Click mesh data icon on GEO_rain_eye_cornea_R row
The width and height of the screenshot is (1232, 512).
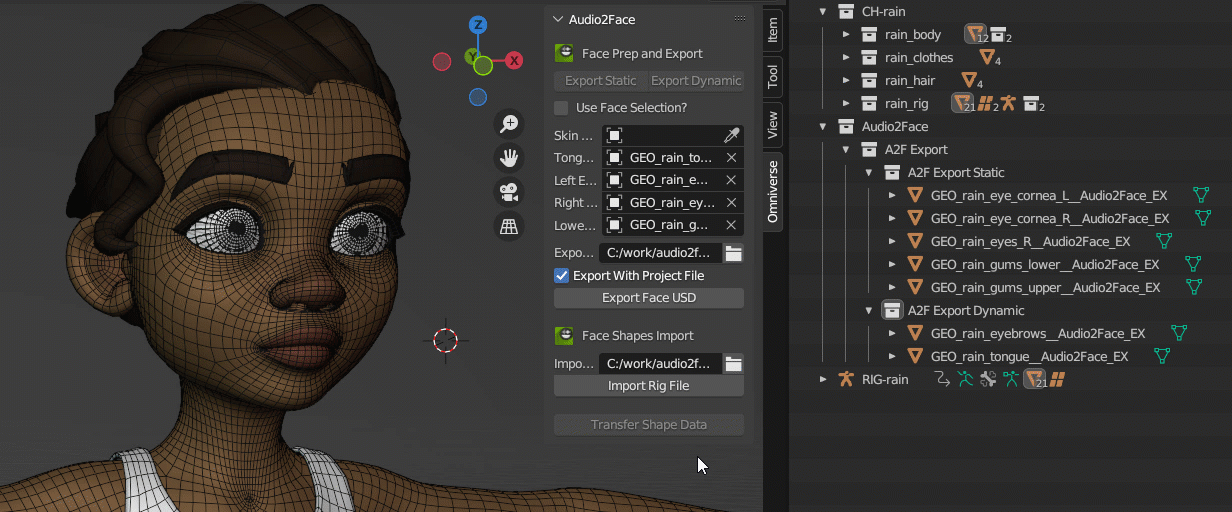click(1202, 218)
